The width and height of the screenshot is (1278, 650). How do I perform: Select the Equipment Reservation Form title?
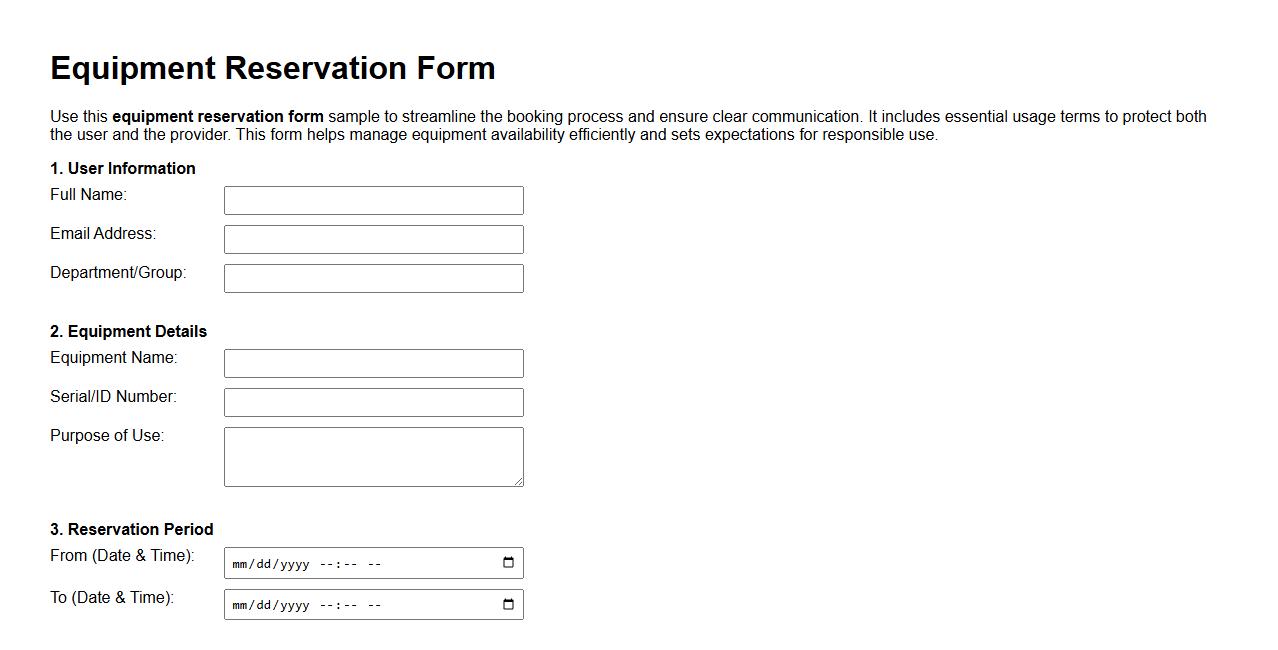click(272, 68)
